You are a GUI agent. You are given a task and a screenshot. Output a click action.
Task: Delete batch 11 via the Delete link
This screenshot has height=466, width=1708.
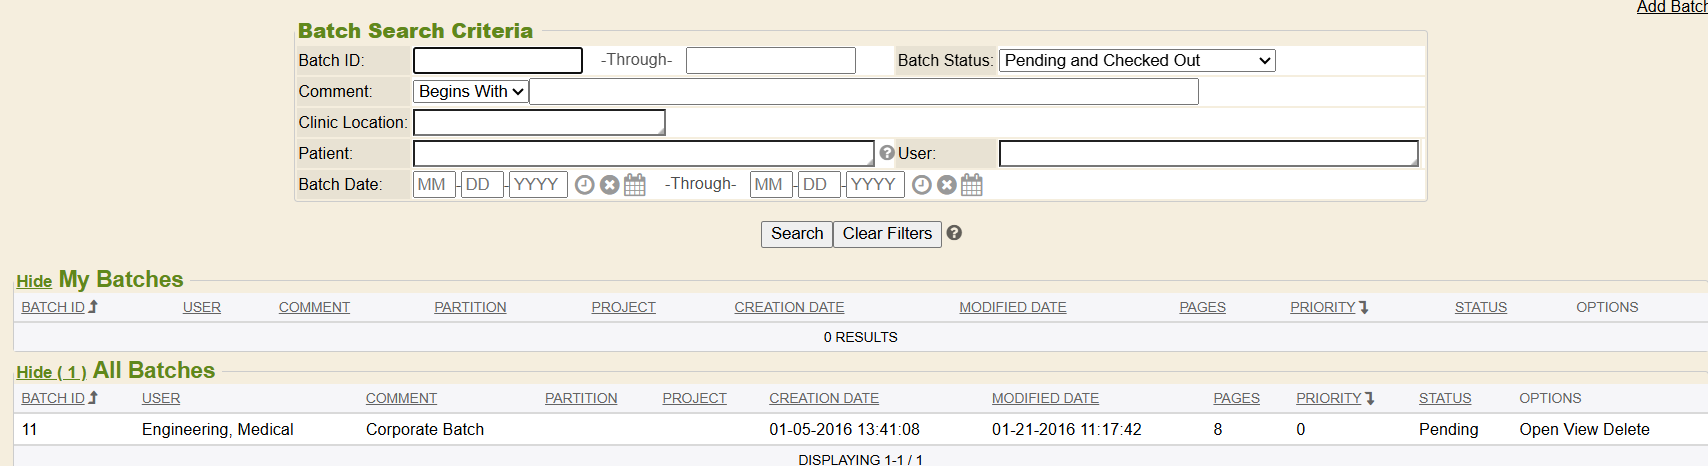click(1626, 429)
